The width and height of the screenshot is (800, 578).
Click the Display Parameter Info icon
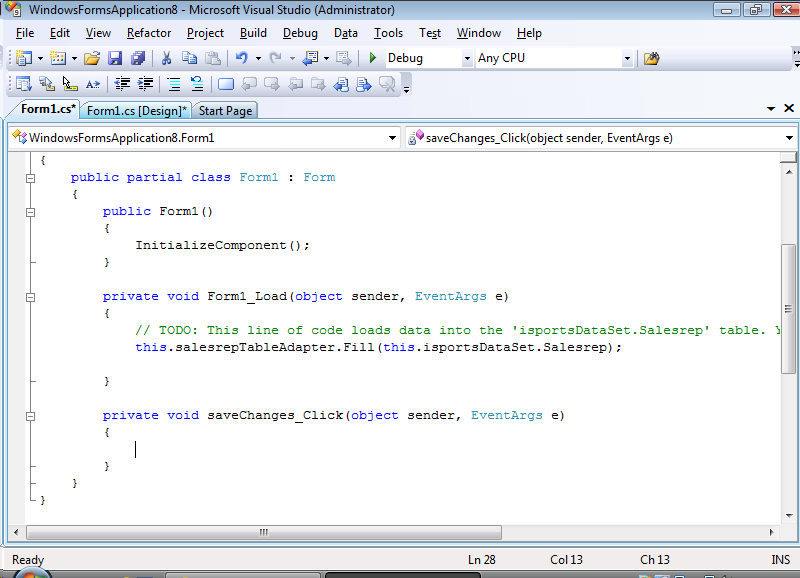[46, 84]
